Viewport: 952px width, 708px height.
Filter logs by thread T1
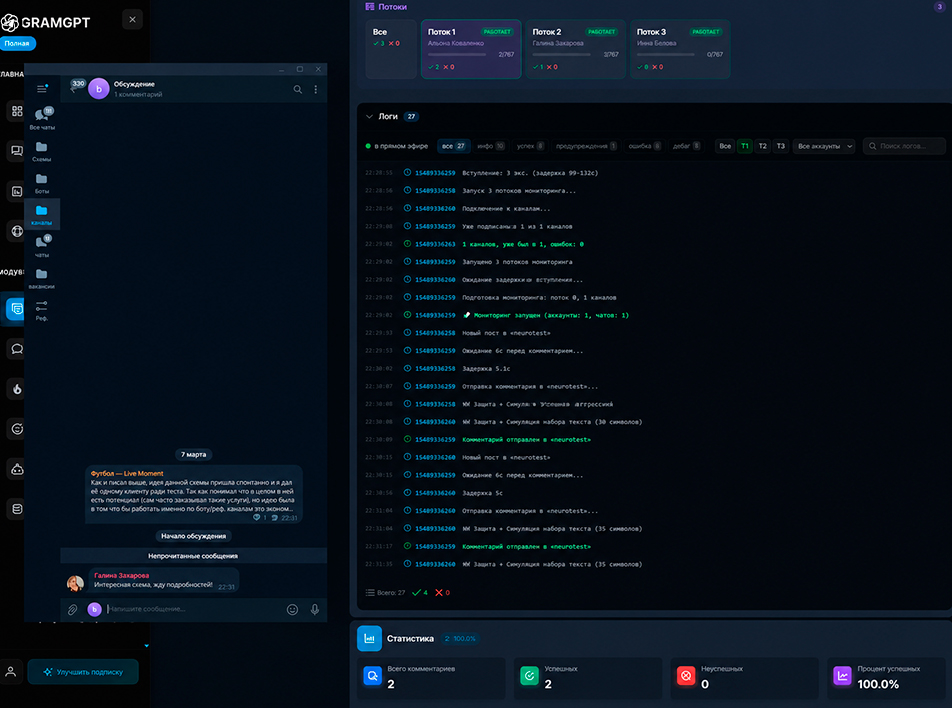click(744, 146)
